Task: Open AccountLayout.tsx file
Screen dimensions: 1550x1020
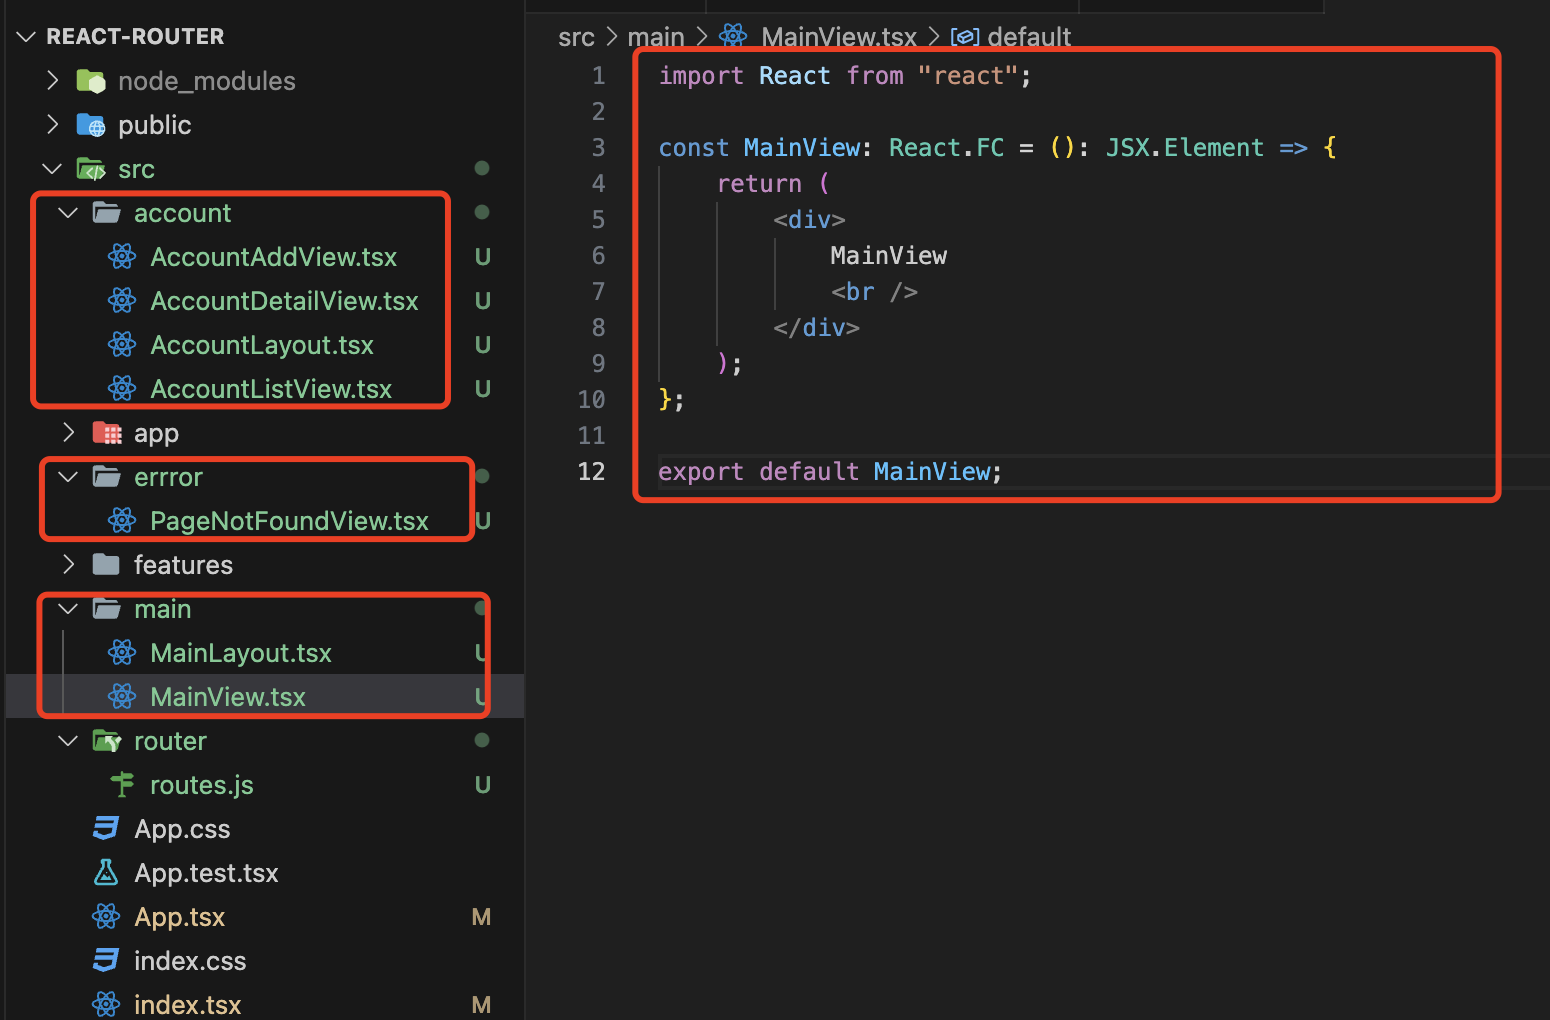Action: coord(262,345)
